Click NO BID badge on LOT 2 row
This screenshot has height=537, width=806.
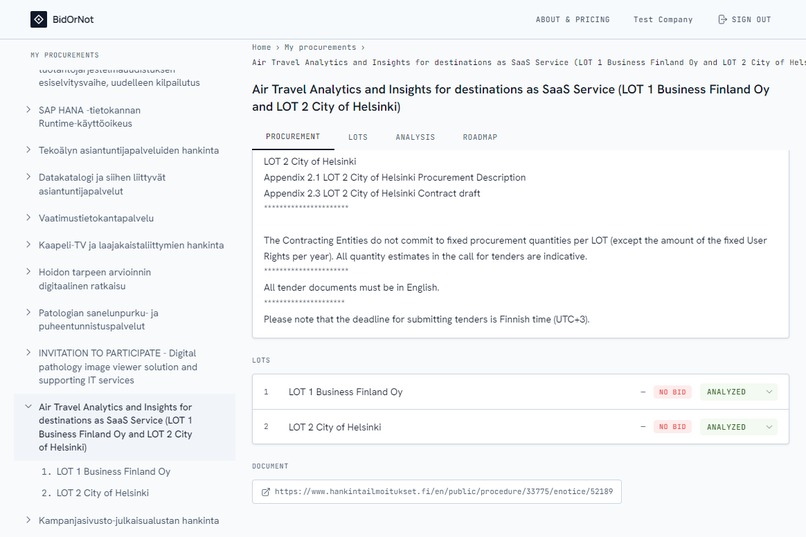point(672,427)
